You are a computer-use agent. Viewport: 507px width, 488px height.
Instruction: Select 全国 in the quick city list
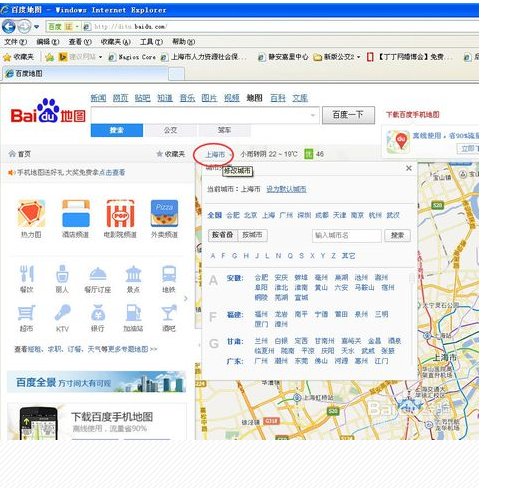(x=214, y=215)
